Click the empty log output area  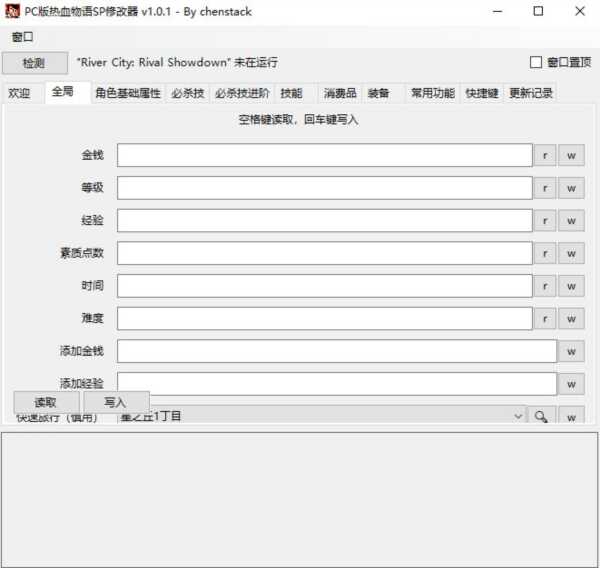[x=299, y=499]
